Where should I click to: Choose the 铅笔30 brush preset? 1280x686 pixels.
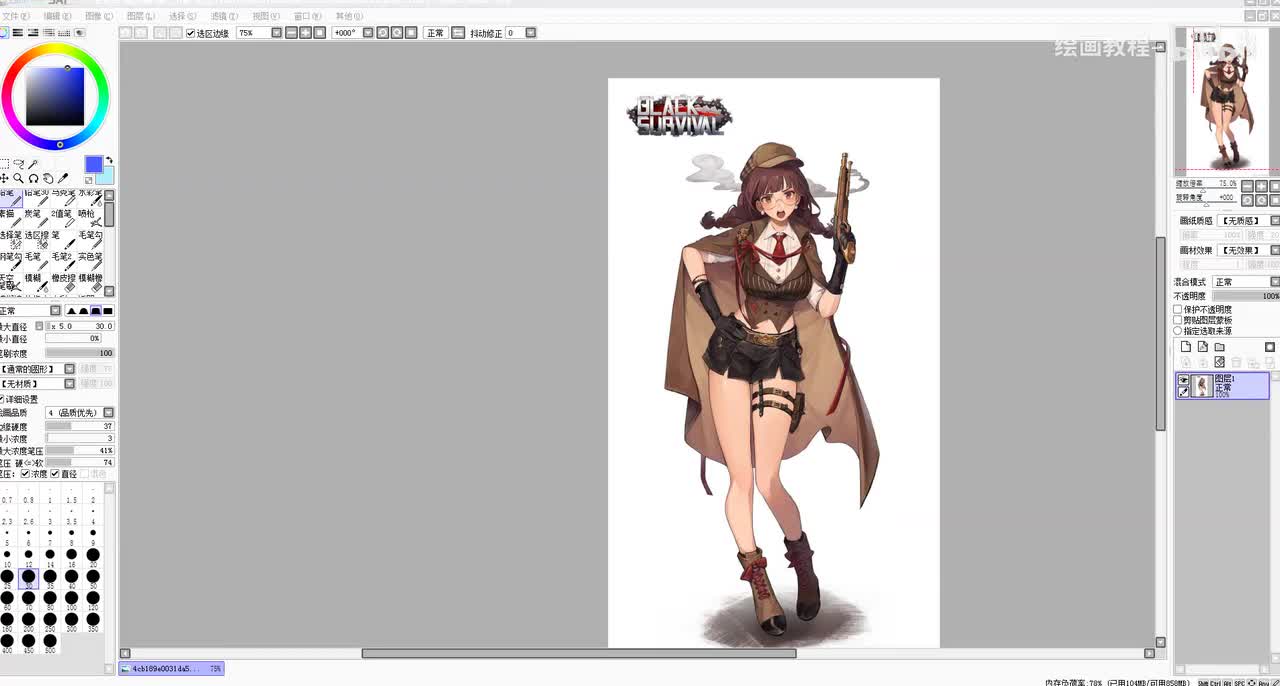click(38, 198)
